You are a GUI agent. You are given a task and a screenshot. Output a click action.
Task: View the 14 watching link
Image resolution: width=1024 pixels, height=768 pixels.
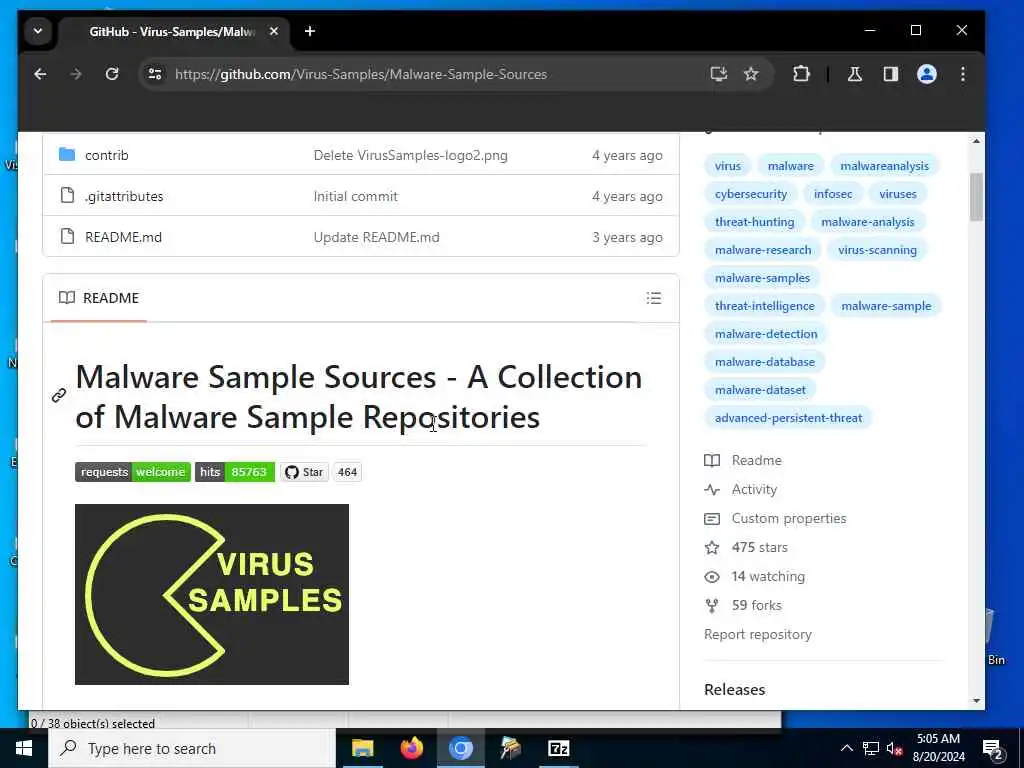pos(755,577)
